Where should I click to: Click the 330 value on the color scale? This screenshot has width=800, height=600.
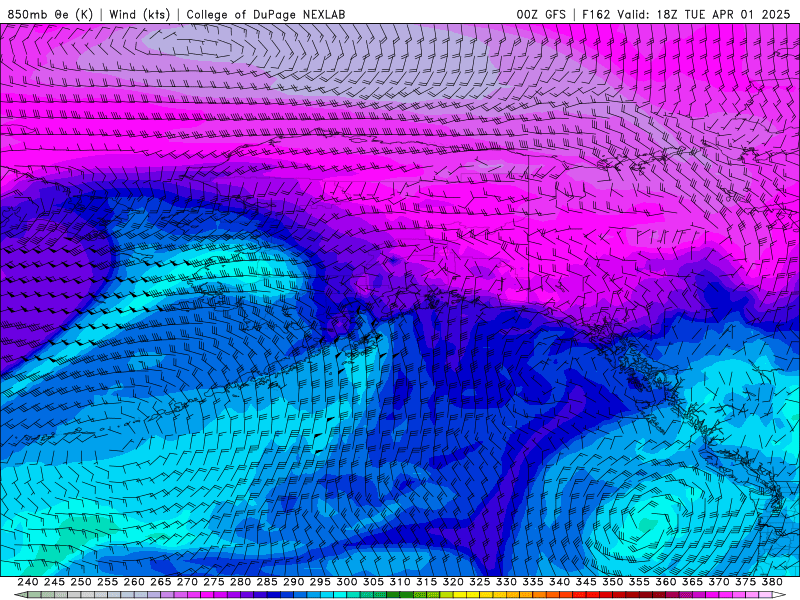(x=506, y=582)
